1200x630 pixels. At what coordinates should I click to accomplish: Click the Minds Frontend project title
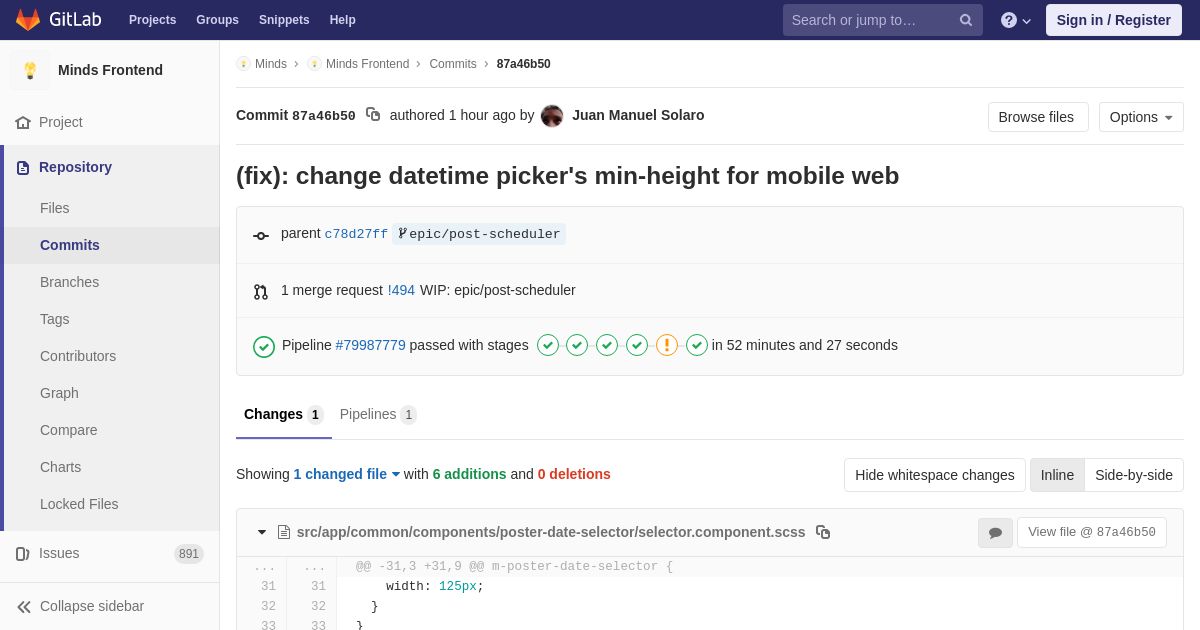pos(110,70)
